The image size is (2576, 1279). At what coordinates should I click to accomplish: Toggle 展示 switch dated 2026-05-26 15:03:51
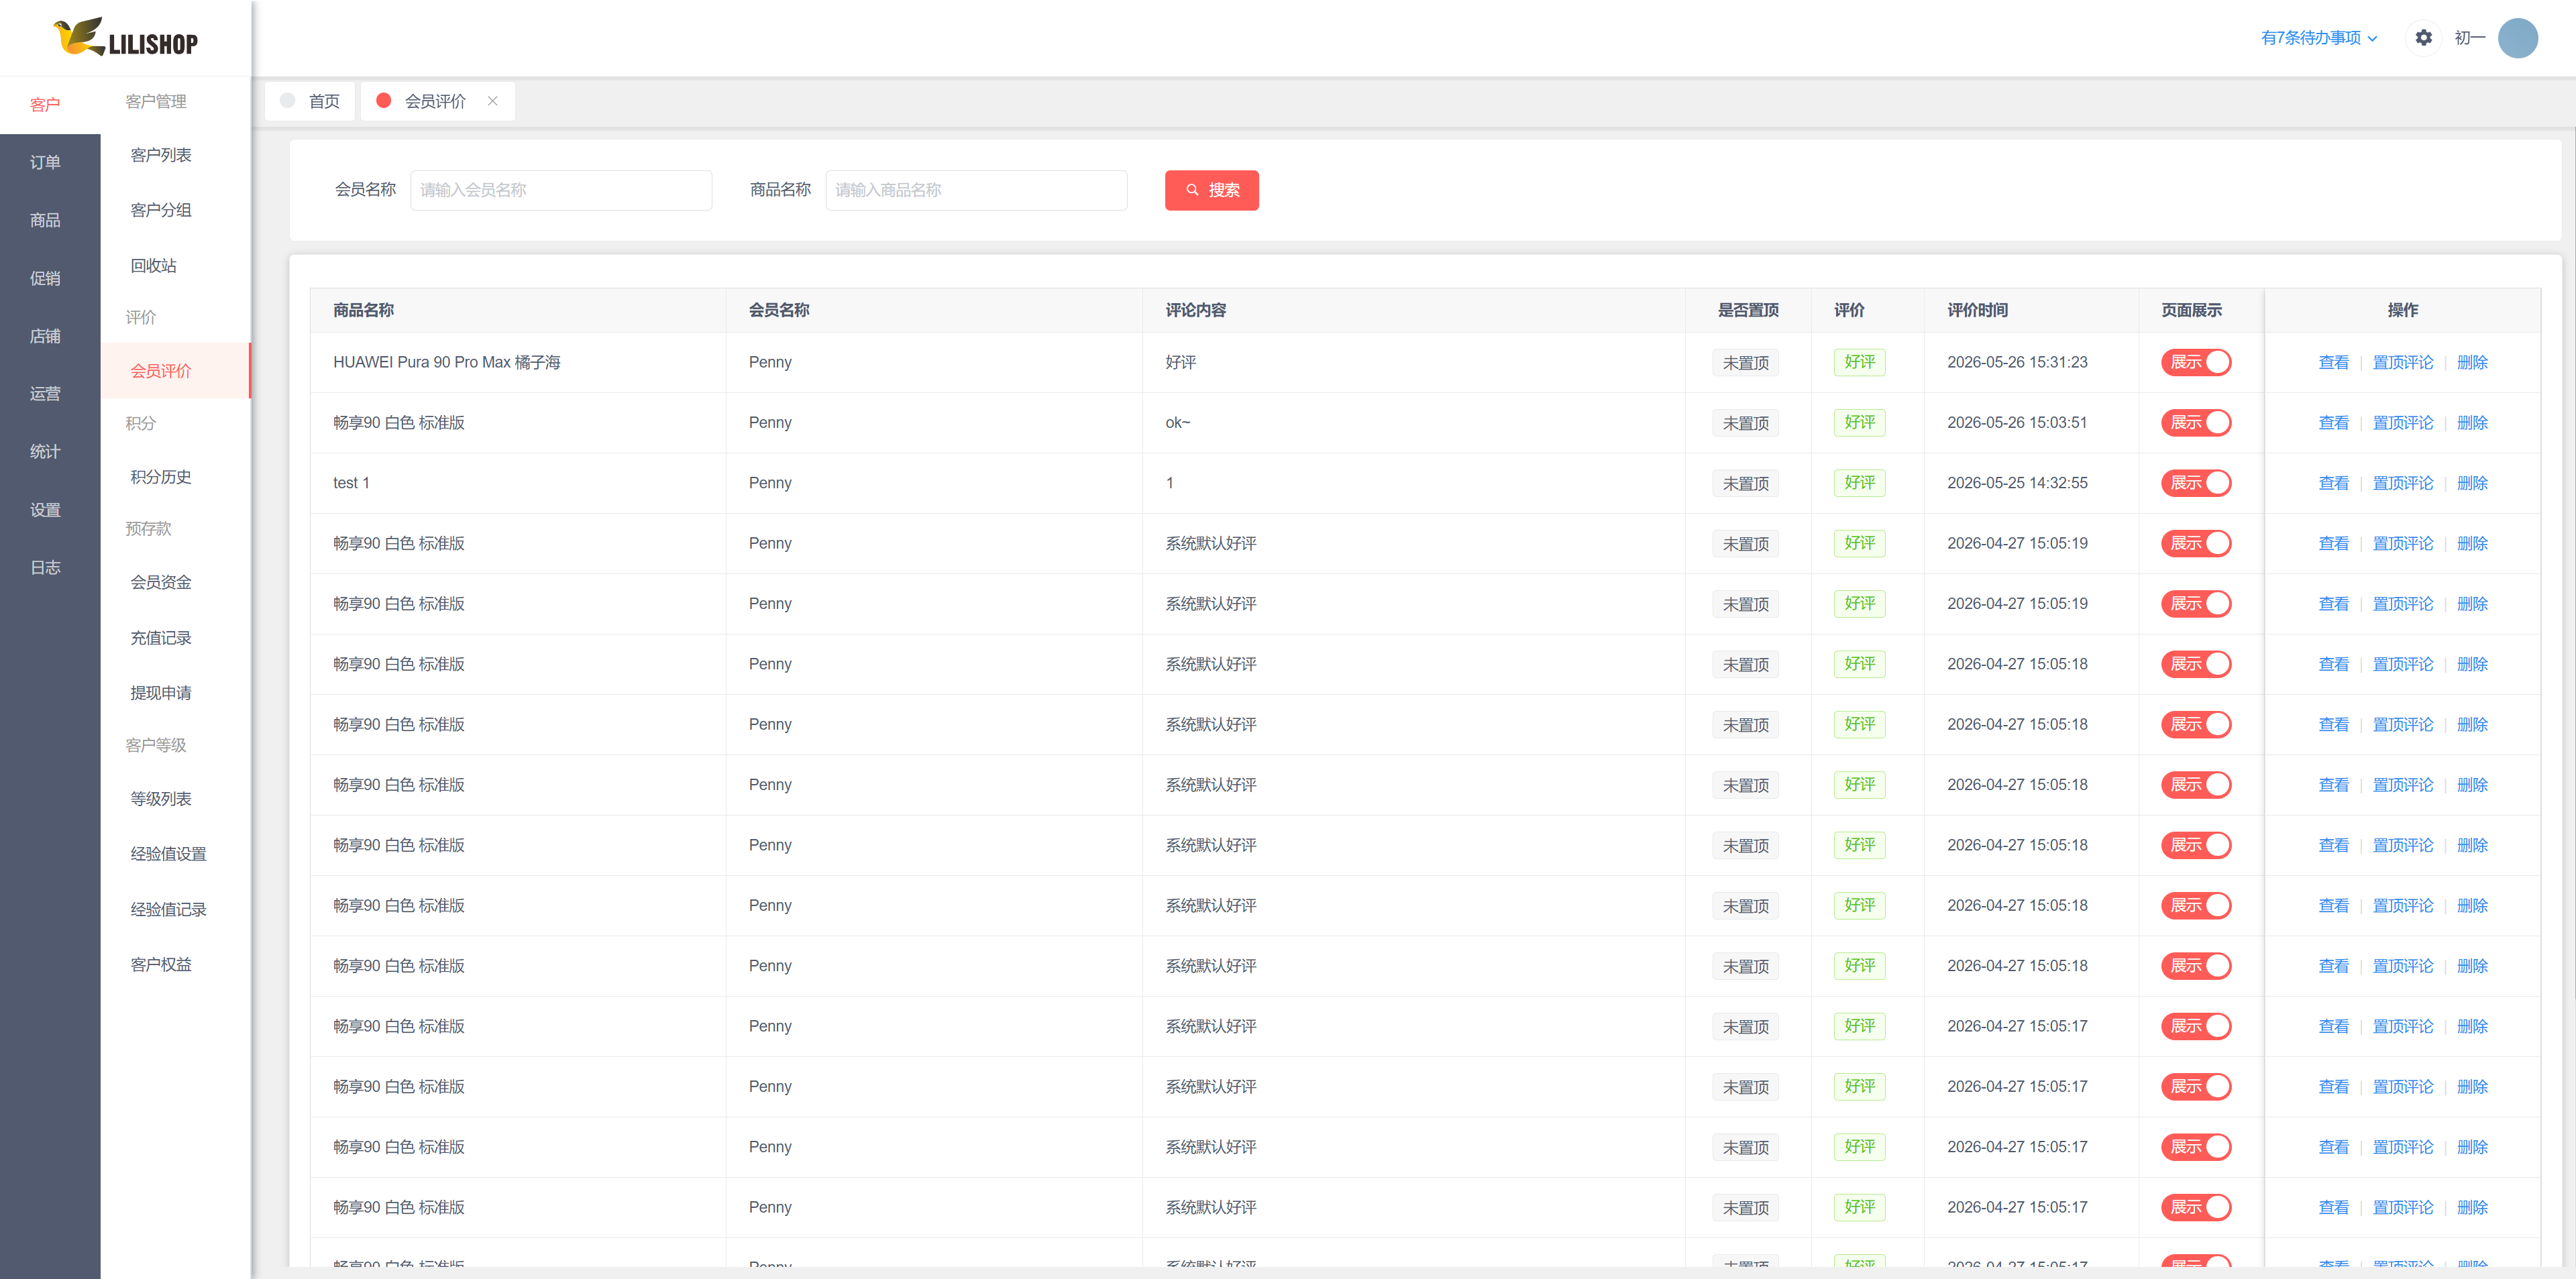(2195, 423)
